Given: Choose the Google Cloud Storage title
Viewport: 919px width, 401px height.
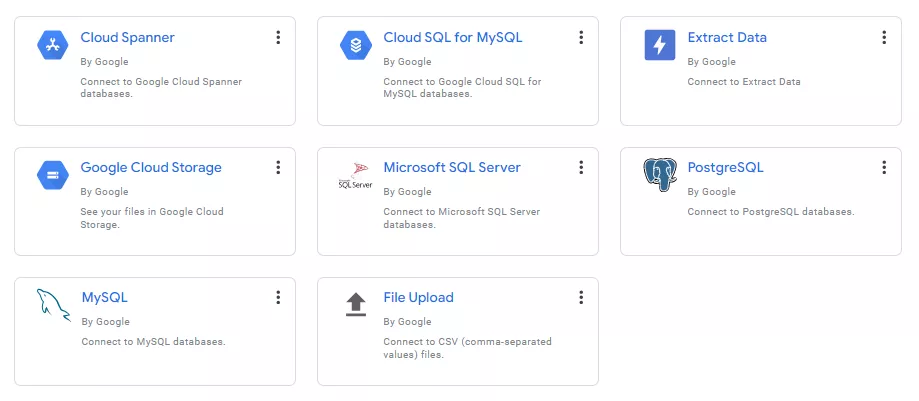Looking at the screenshot, I should [151, 168].
